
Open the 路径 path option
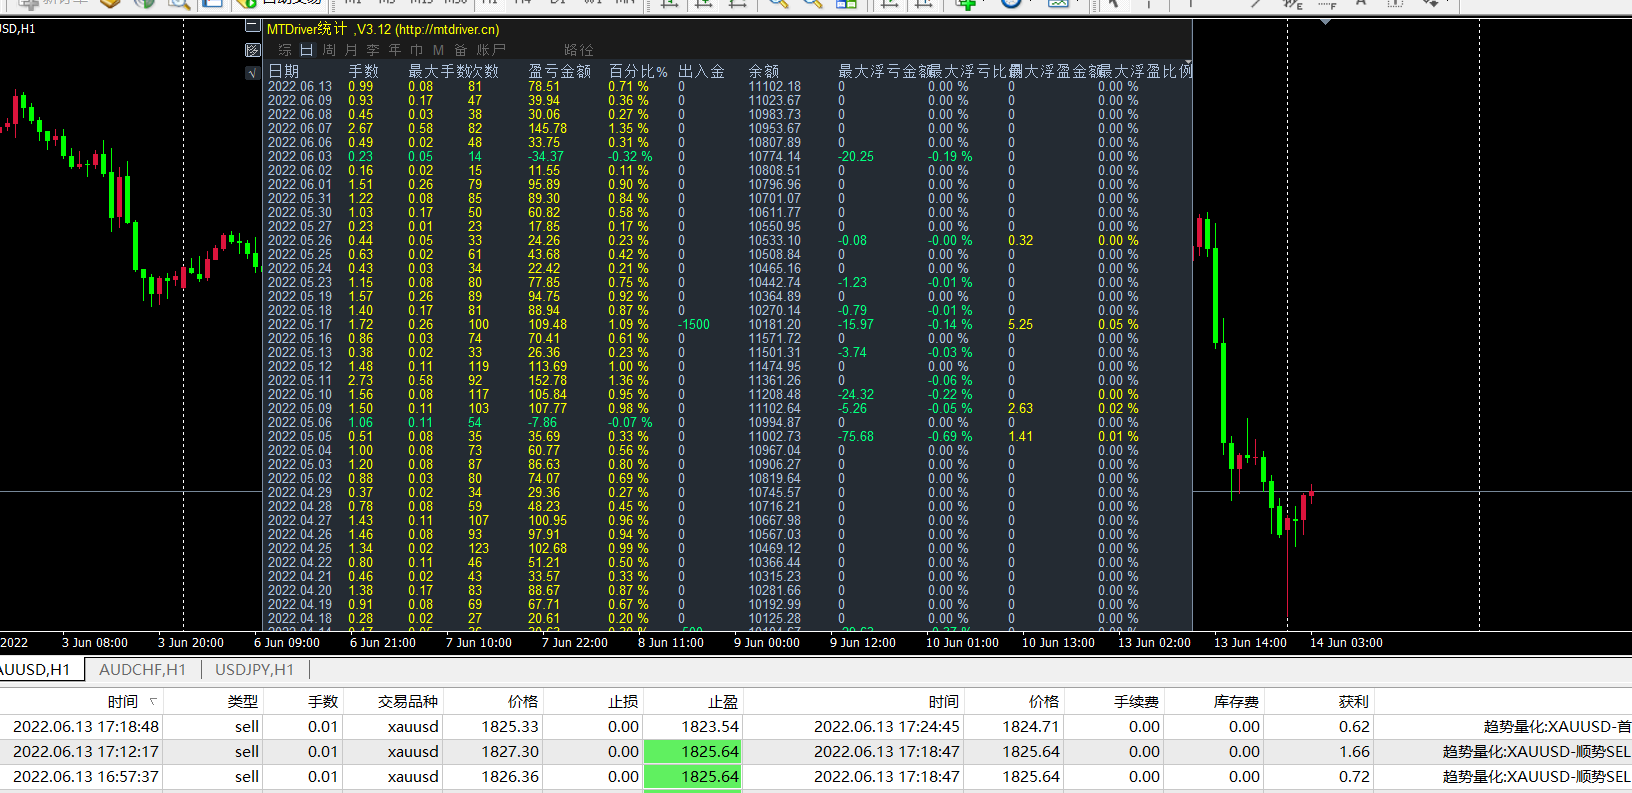click(578, 50)
